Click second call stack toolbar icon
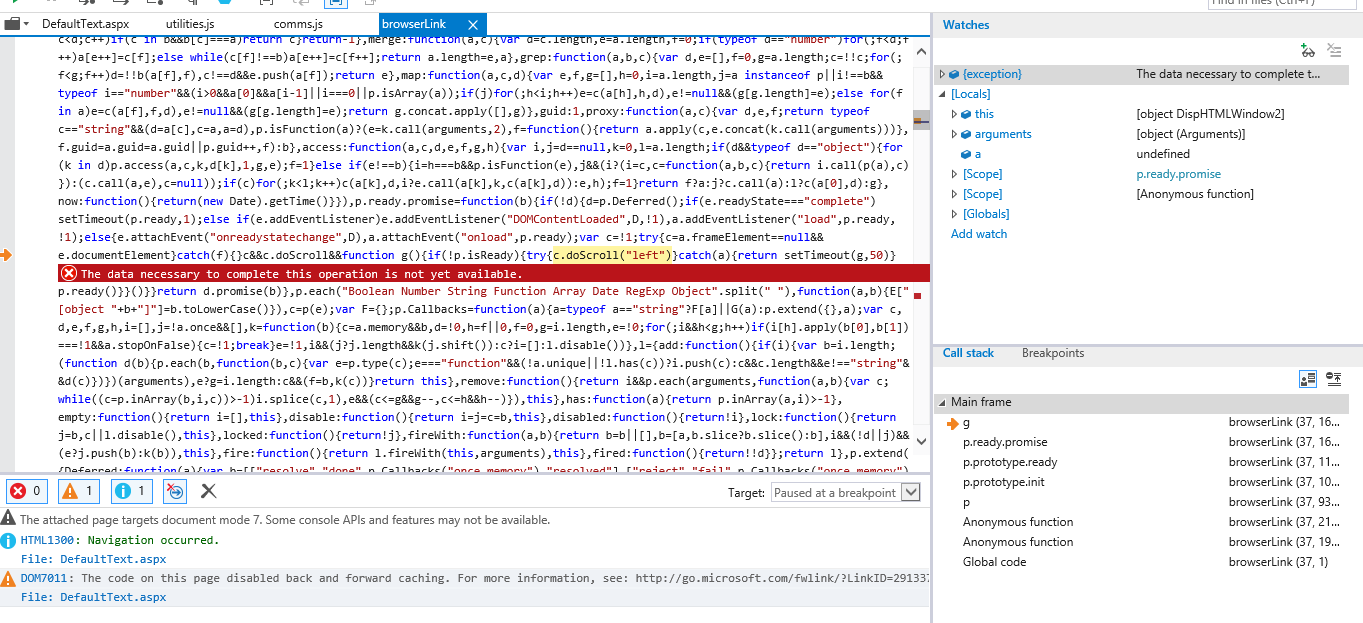Image resolution: width=1363 pixels, height=623 pixels. click(x=1333, y=378)
